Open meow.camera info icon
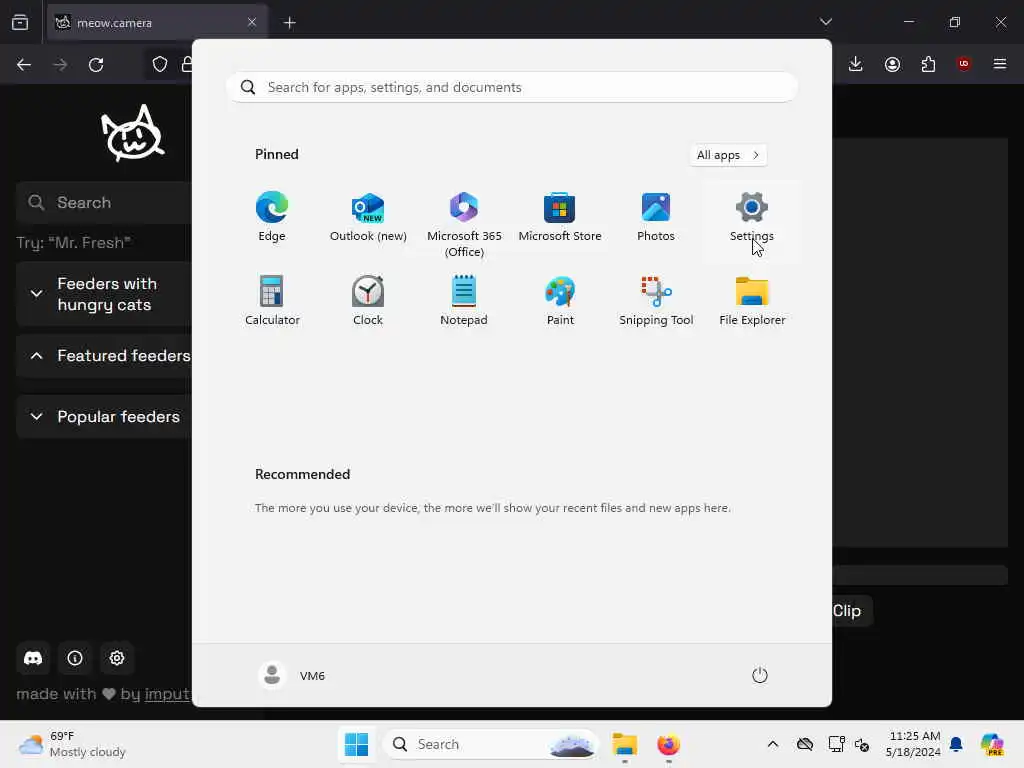This screenshot has width=1024, height=768. 75,658
